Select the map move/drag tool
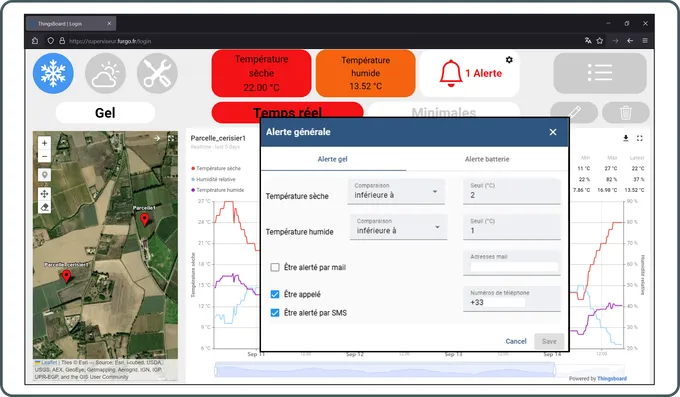The height and width of the screenshot is (397, 680). [44, 194]
